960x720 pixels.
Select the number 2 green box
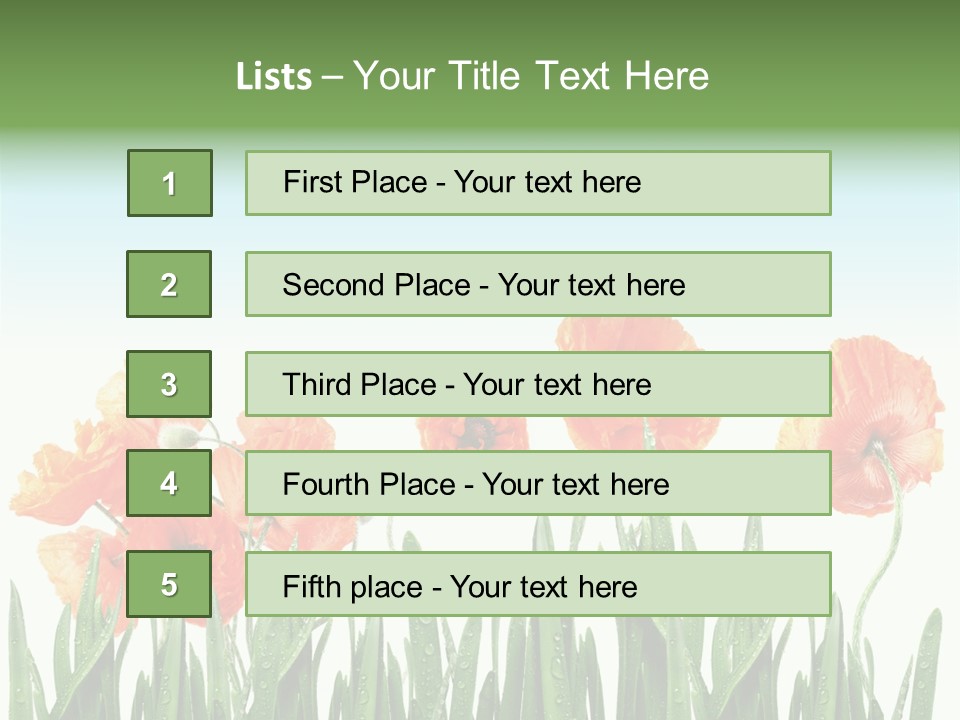tap(169, 284)
